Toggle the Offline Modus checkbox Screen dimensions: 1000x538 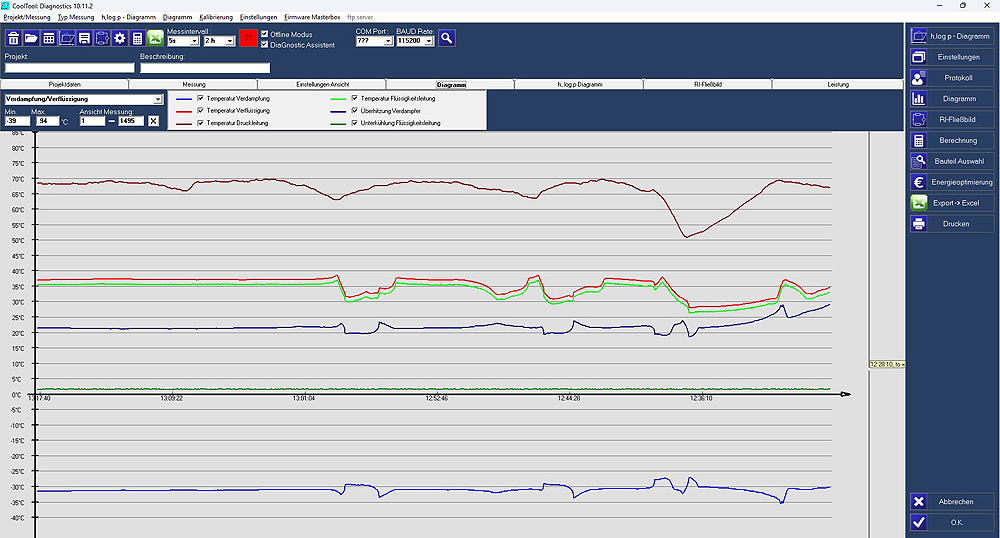[265, 34]
